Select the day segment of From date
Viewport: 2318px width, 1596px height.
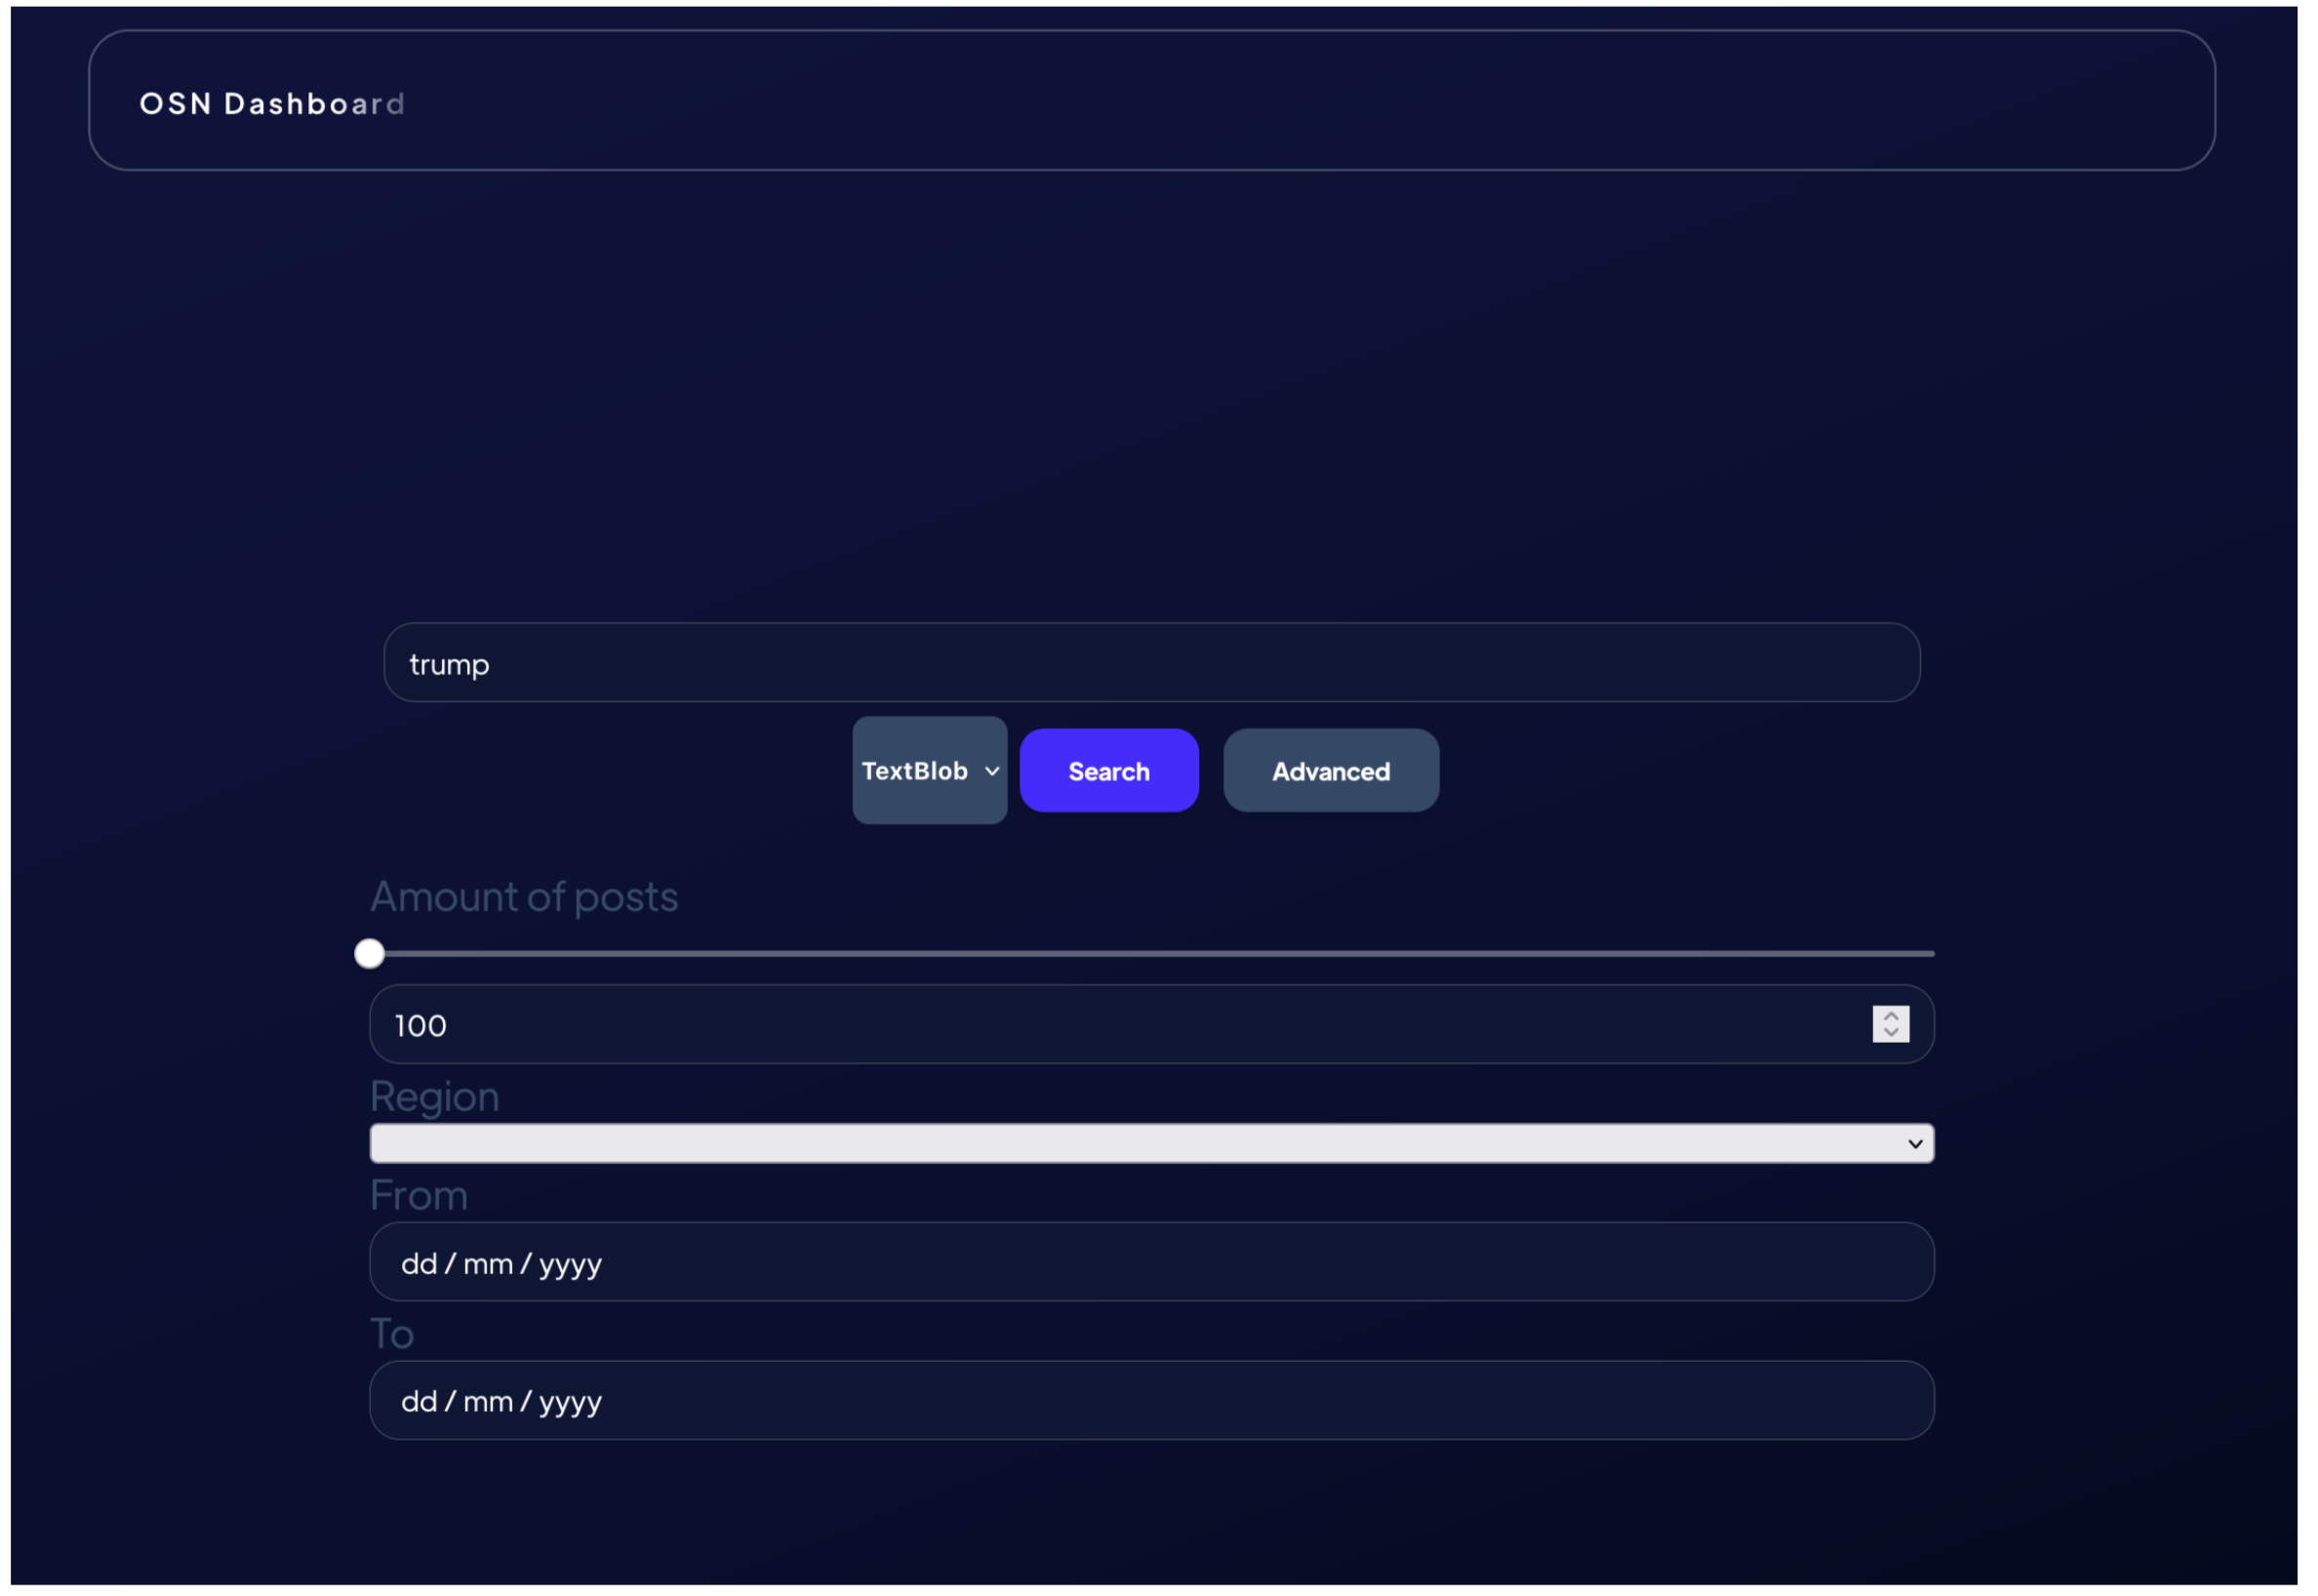pyautogui.click(x=419, y=1264)
